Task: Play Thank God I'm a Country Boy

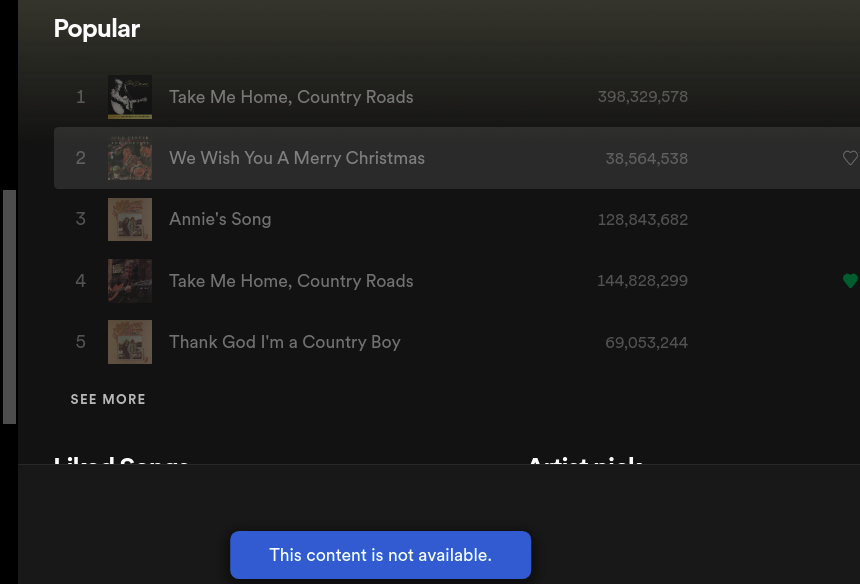Action: 285,342
